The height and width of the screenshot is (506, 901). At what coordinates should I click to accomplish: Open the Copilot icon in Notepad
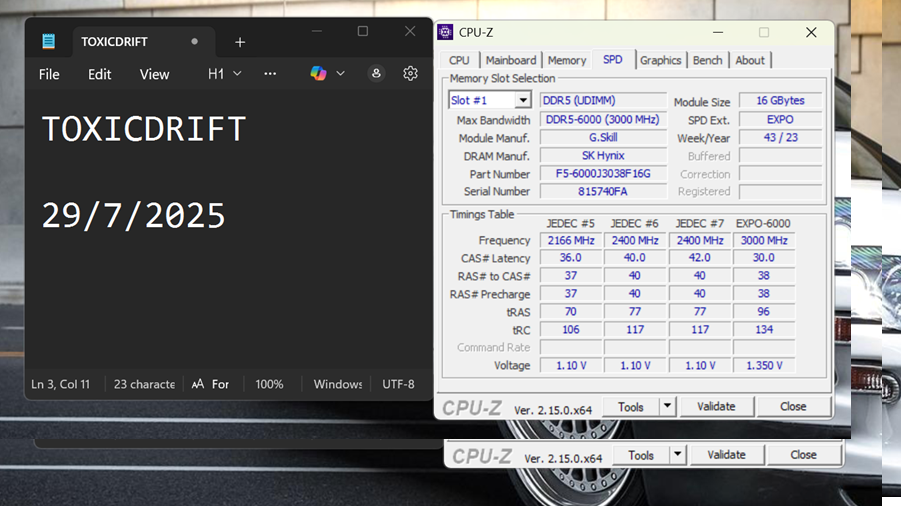(x=318, y=74)
